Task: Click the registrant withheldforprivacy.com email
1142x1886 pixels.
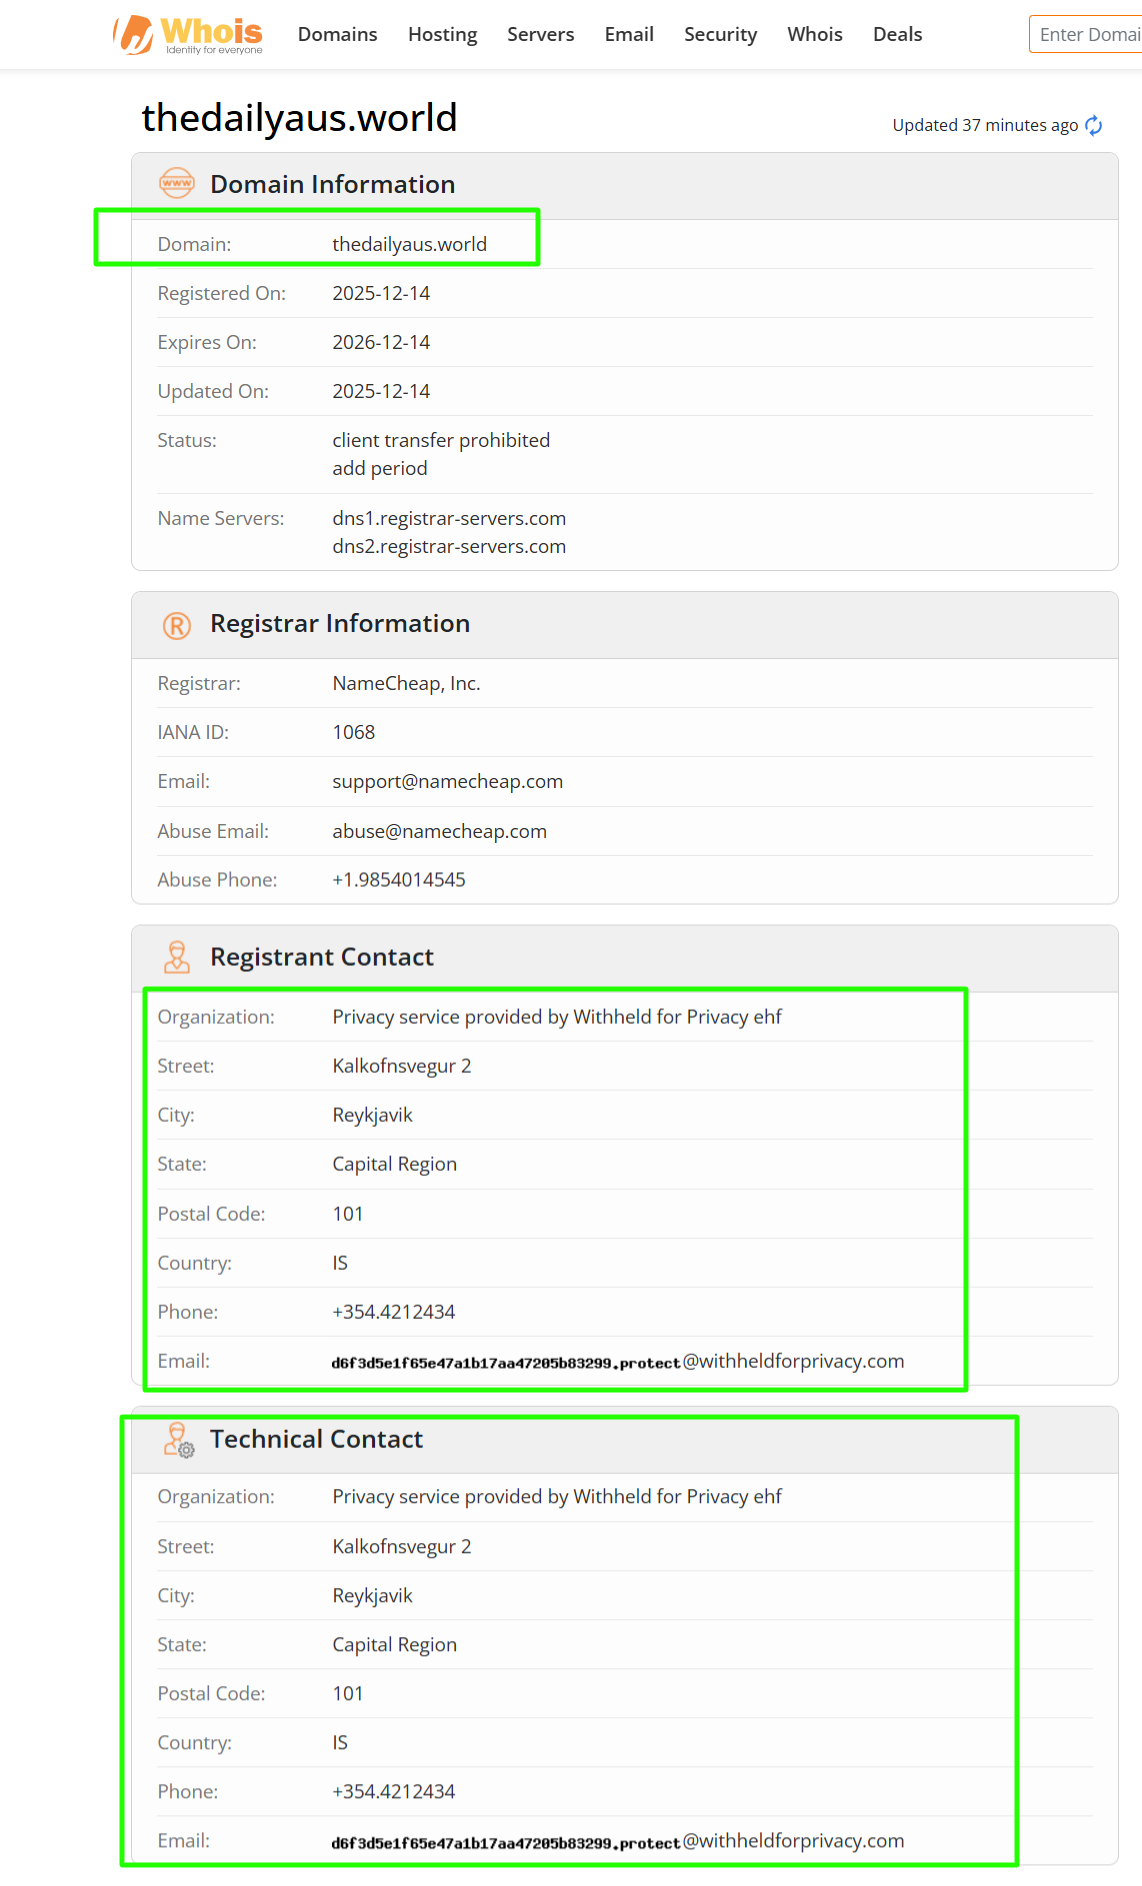Action: [x=617, y=1362]
